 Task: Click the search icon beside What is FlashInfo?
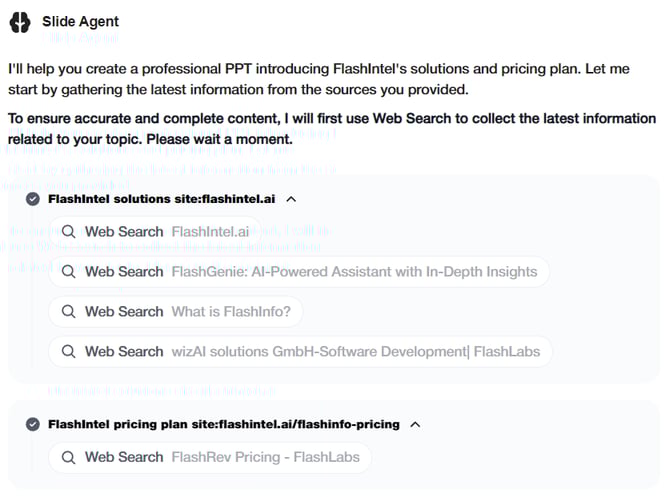[69, 312]
